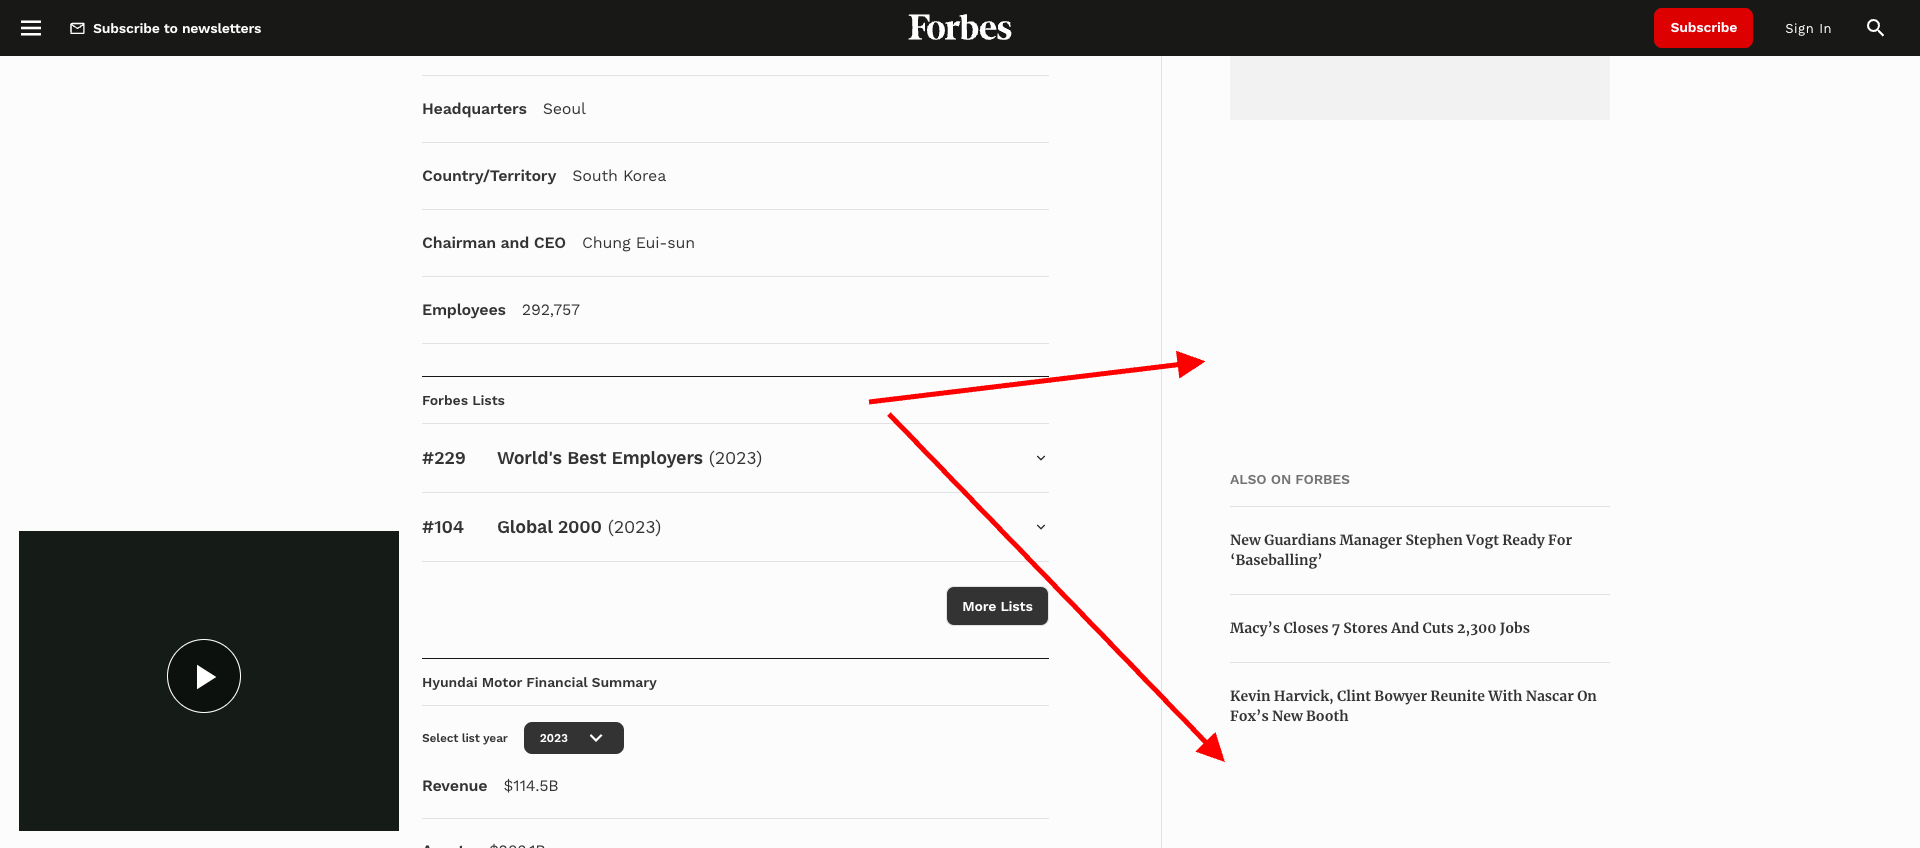
Task: Open the Select list year dropdown
Action: 573,737
